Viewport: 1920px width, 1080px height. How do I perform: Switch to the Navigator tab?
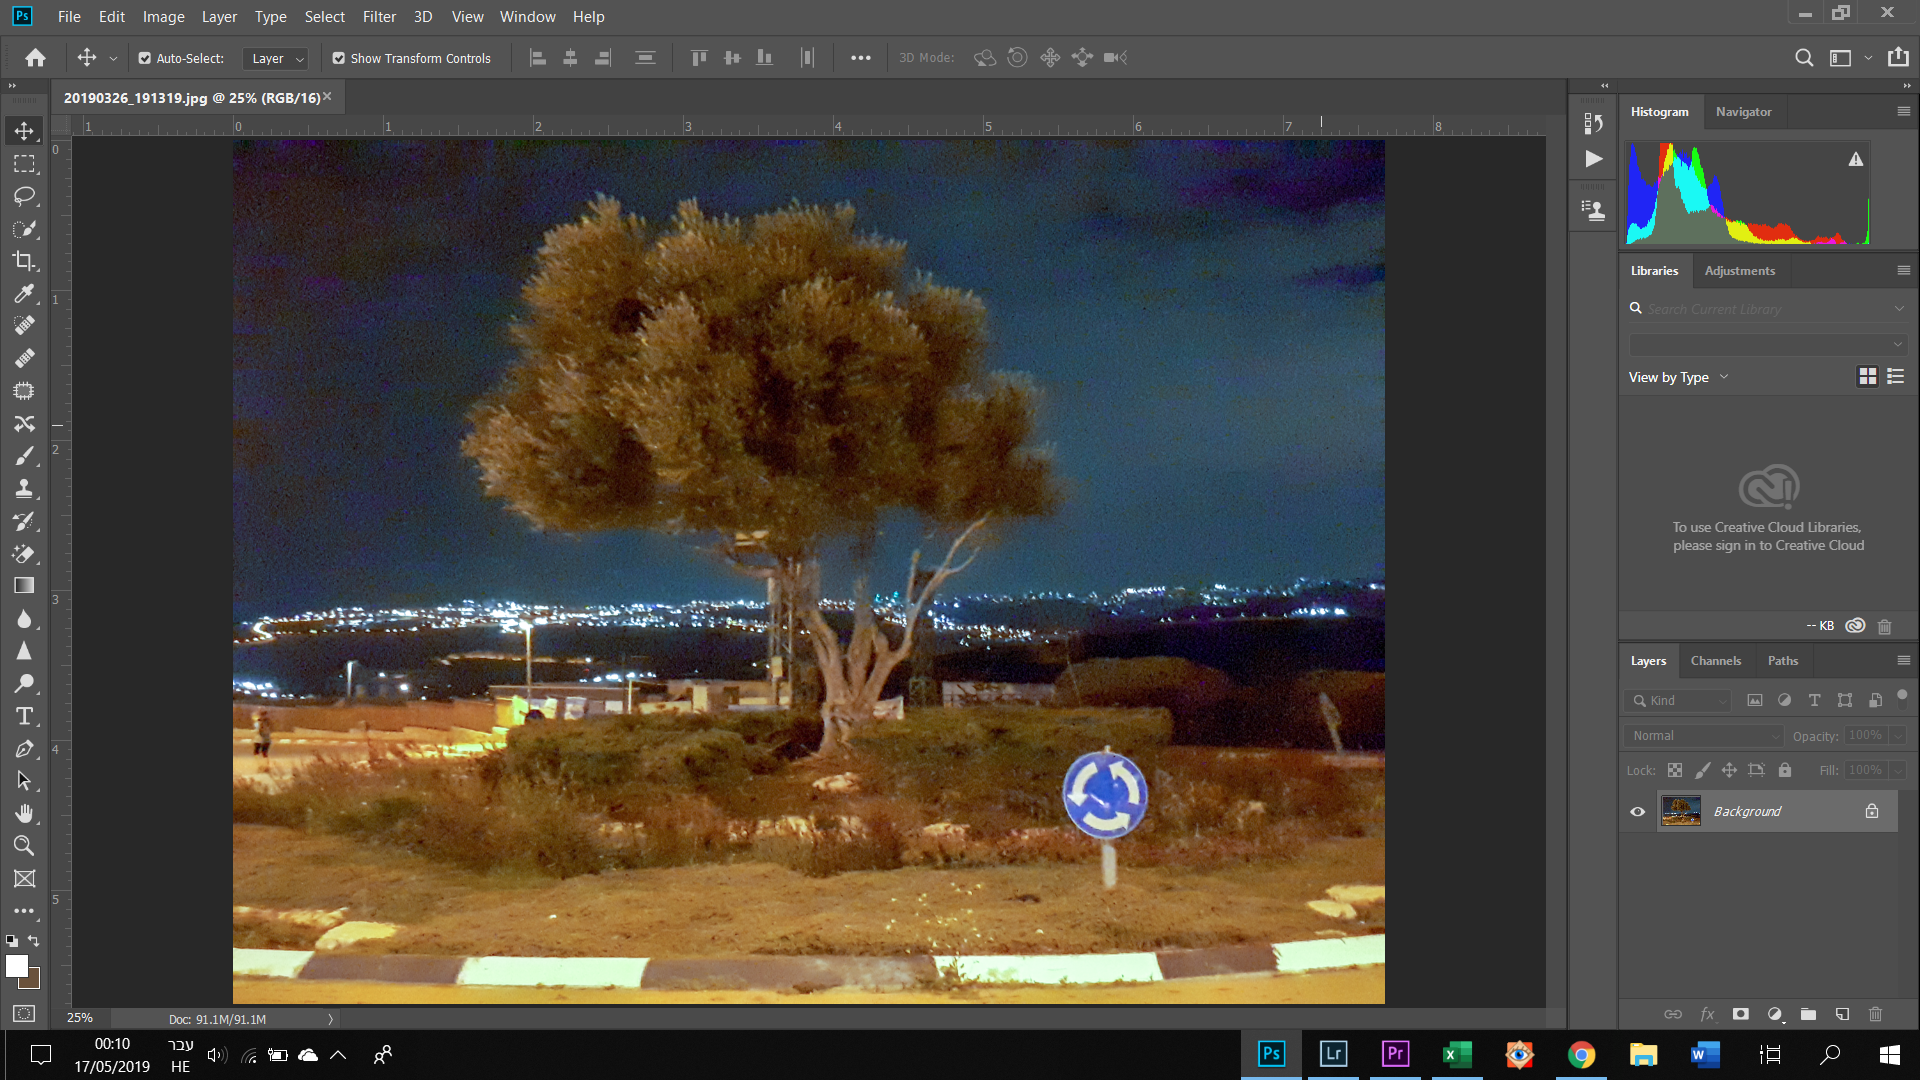(x=1743, y=112)
